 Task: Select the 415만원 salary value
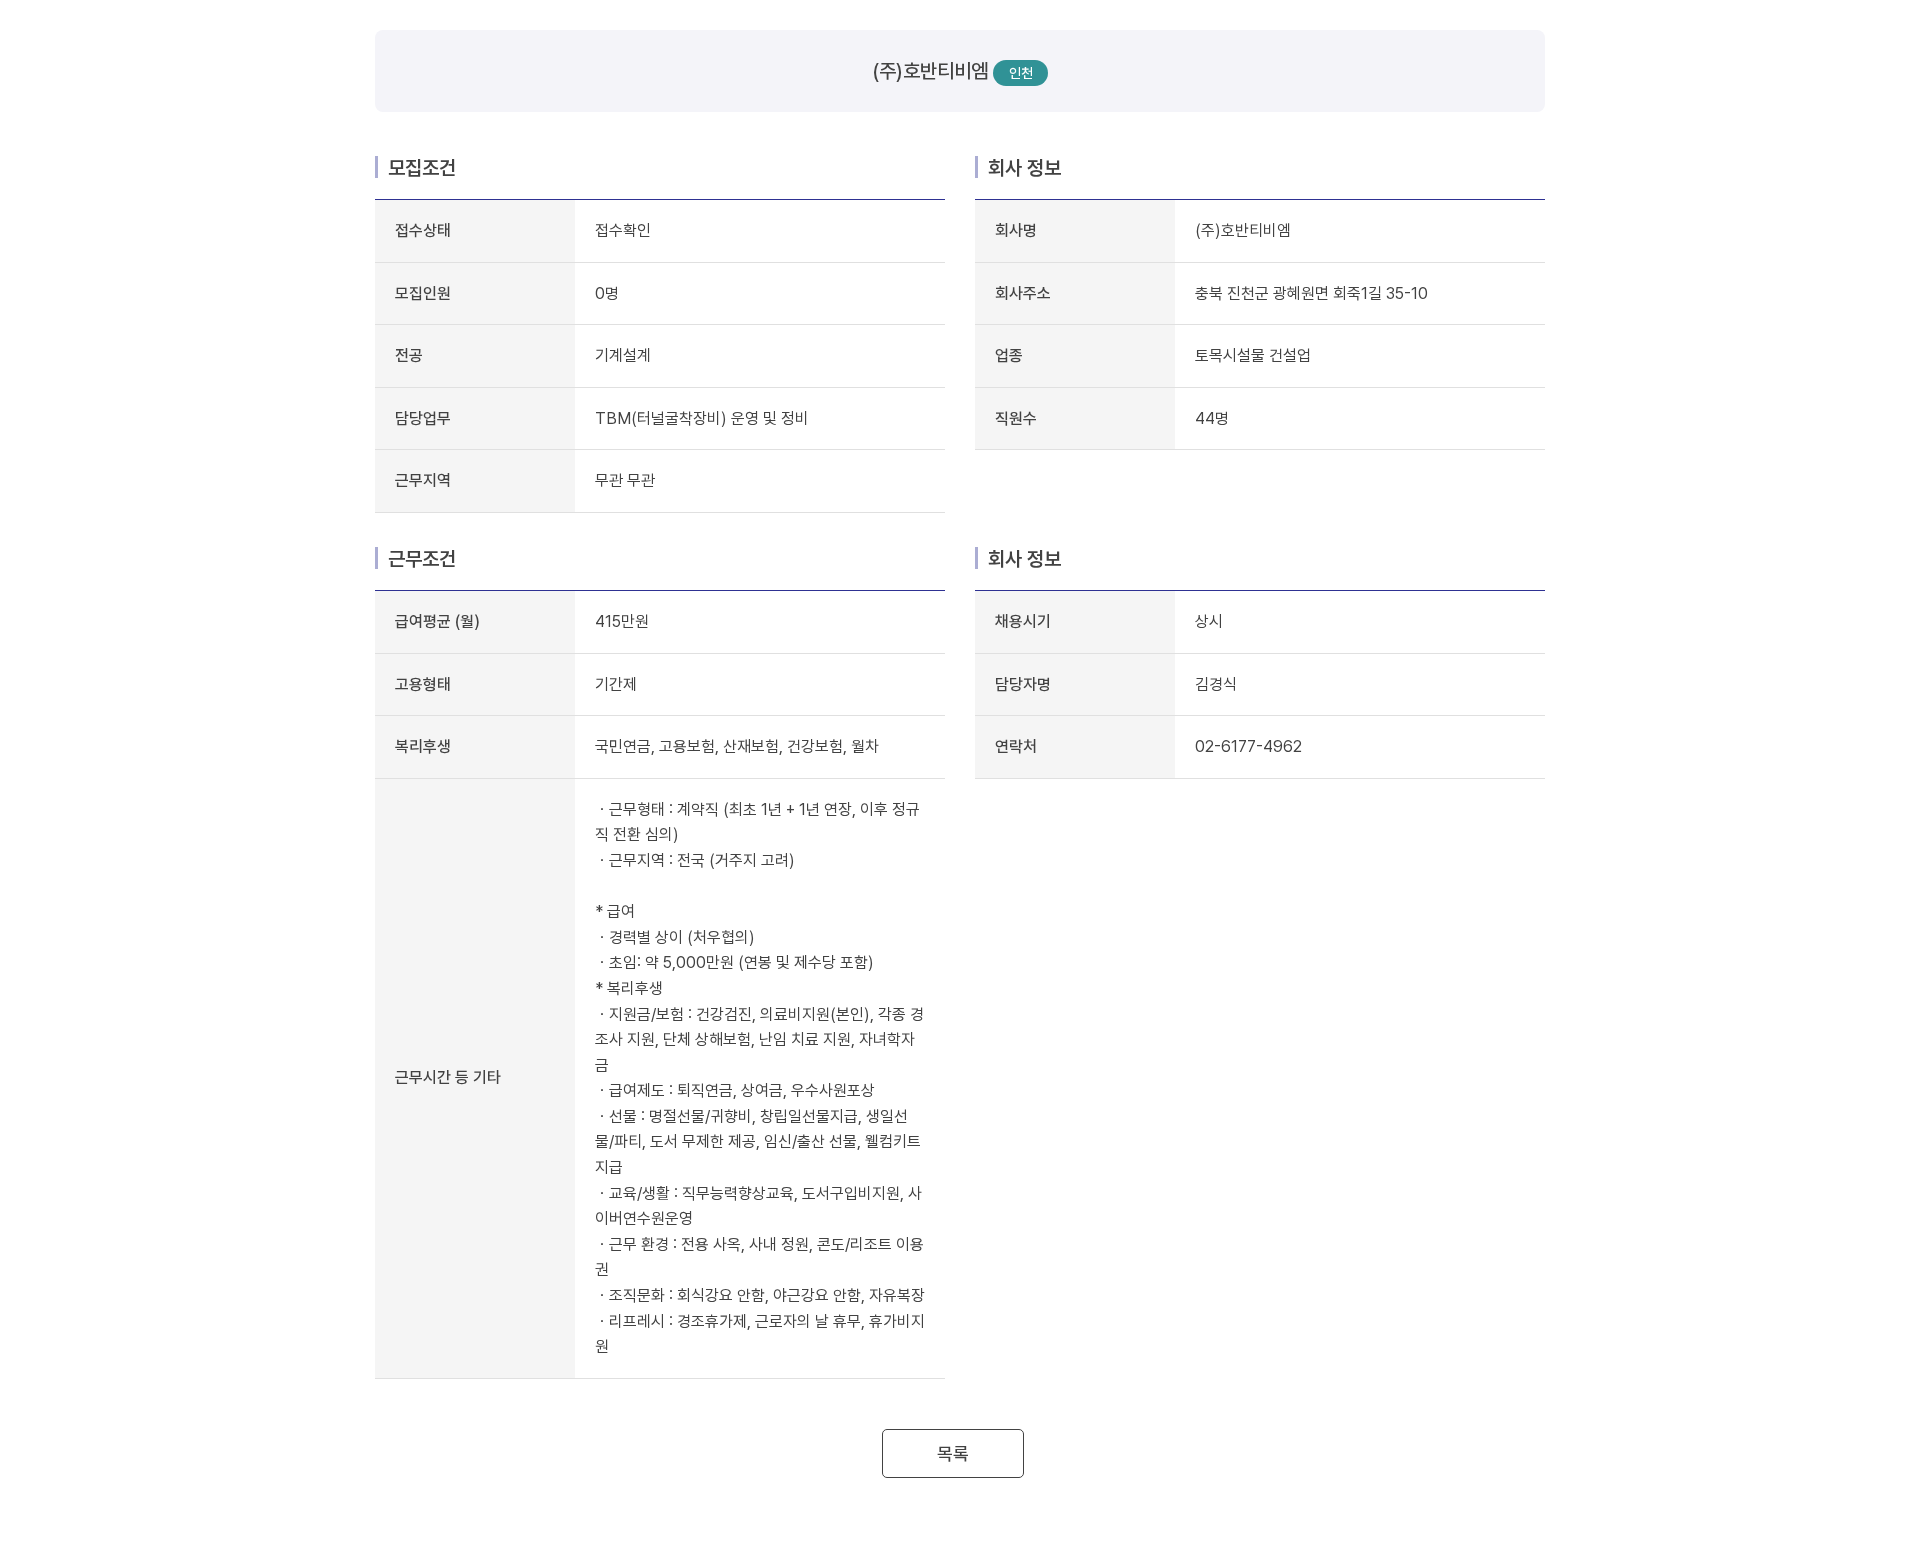click(x=622, y=622)
